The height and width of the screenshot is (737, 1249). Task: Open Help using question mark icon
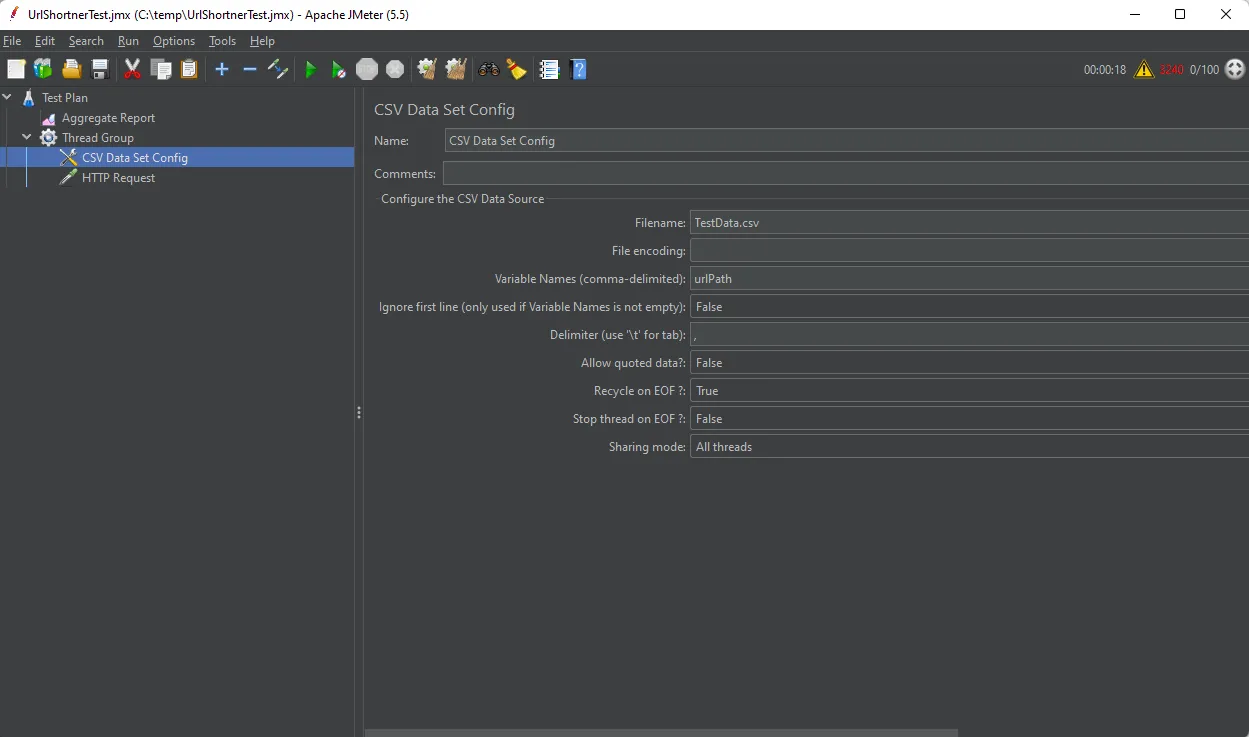tap(578, 69)
